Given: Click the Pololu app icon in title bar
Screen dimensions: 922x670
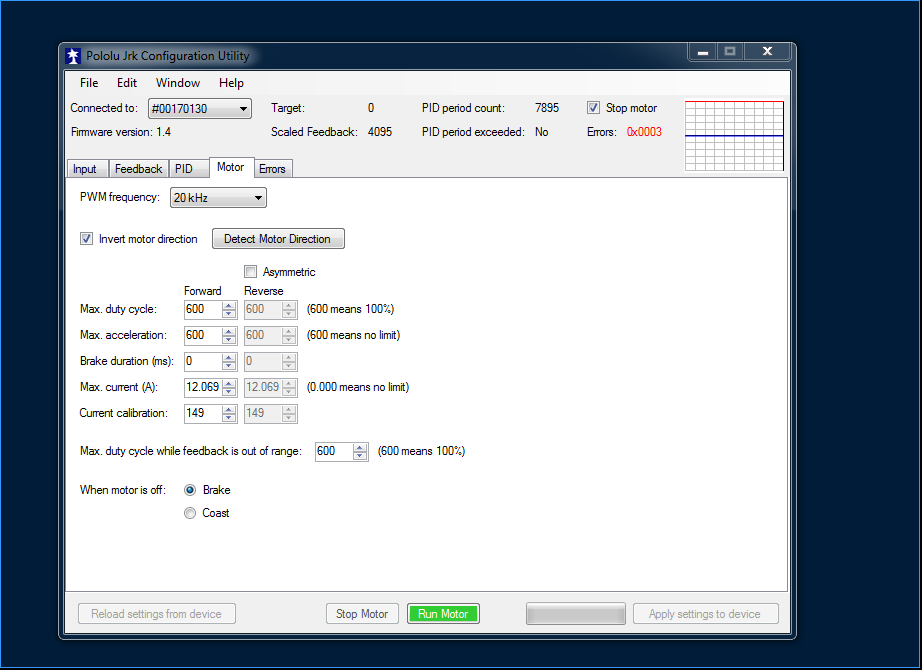Looking at the screenshot, I should pos(73,56).
